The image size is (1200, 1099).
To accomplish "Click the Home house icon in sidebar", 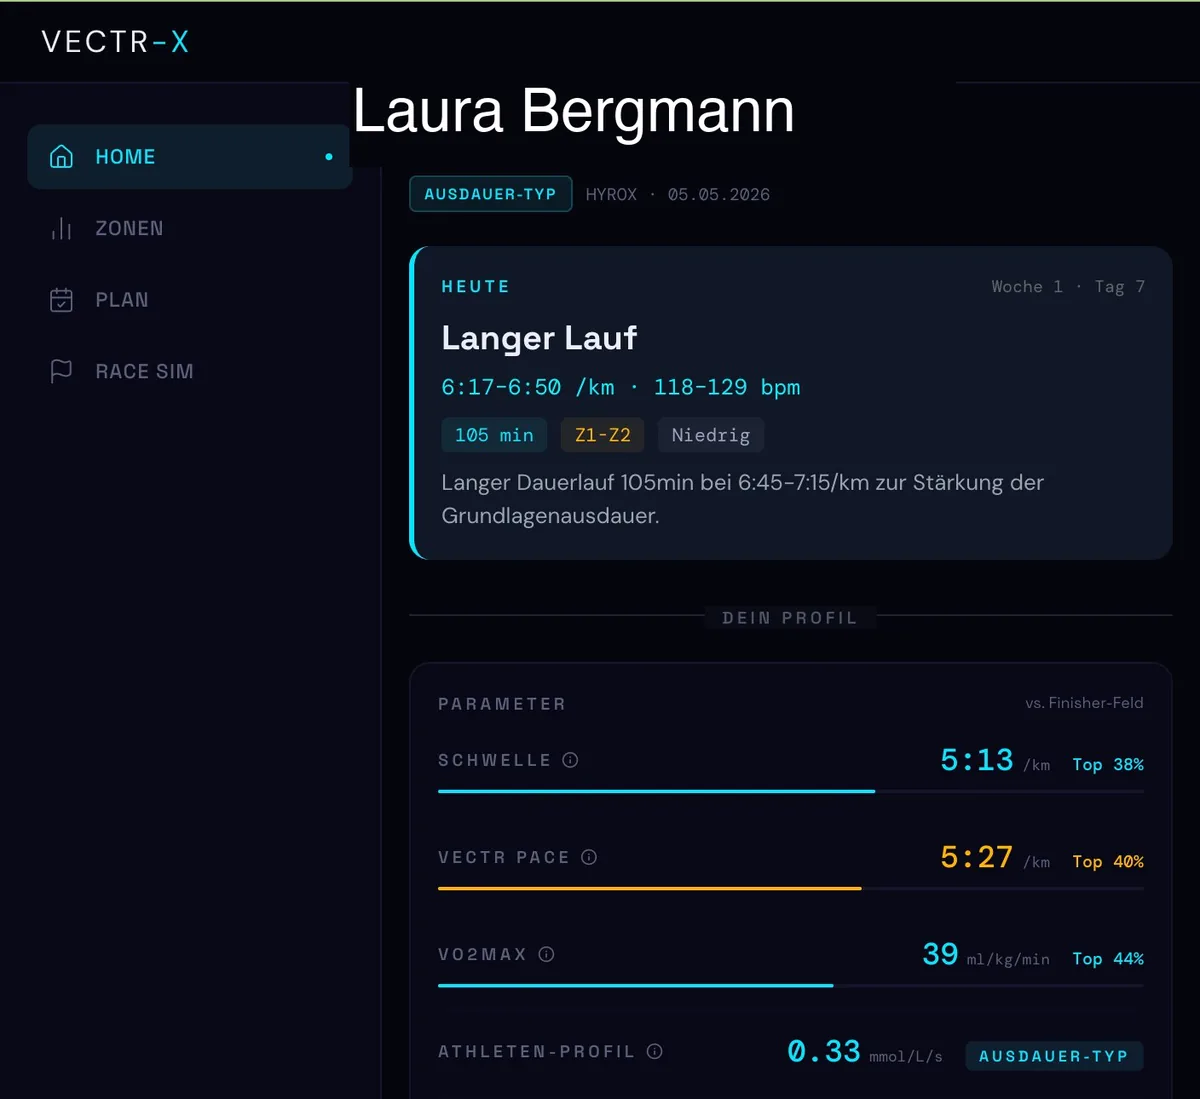I will [x=61, y=157].
